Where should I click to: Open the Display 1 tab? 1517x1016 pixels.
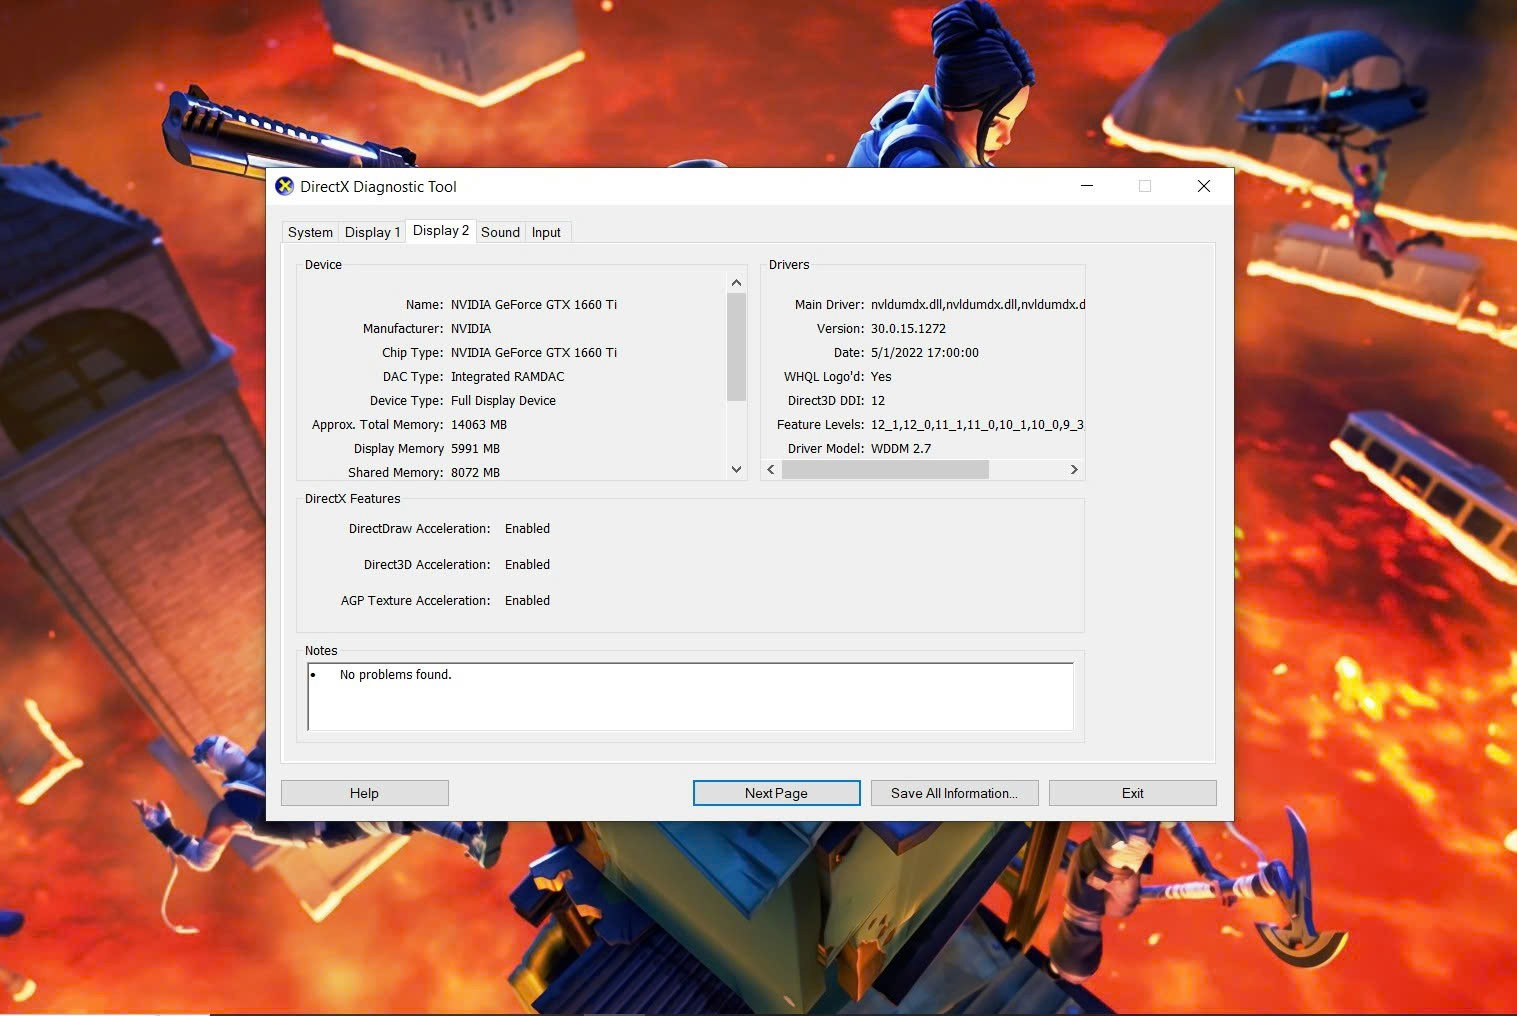(372, 232)
